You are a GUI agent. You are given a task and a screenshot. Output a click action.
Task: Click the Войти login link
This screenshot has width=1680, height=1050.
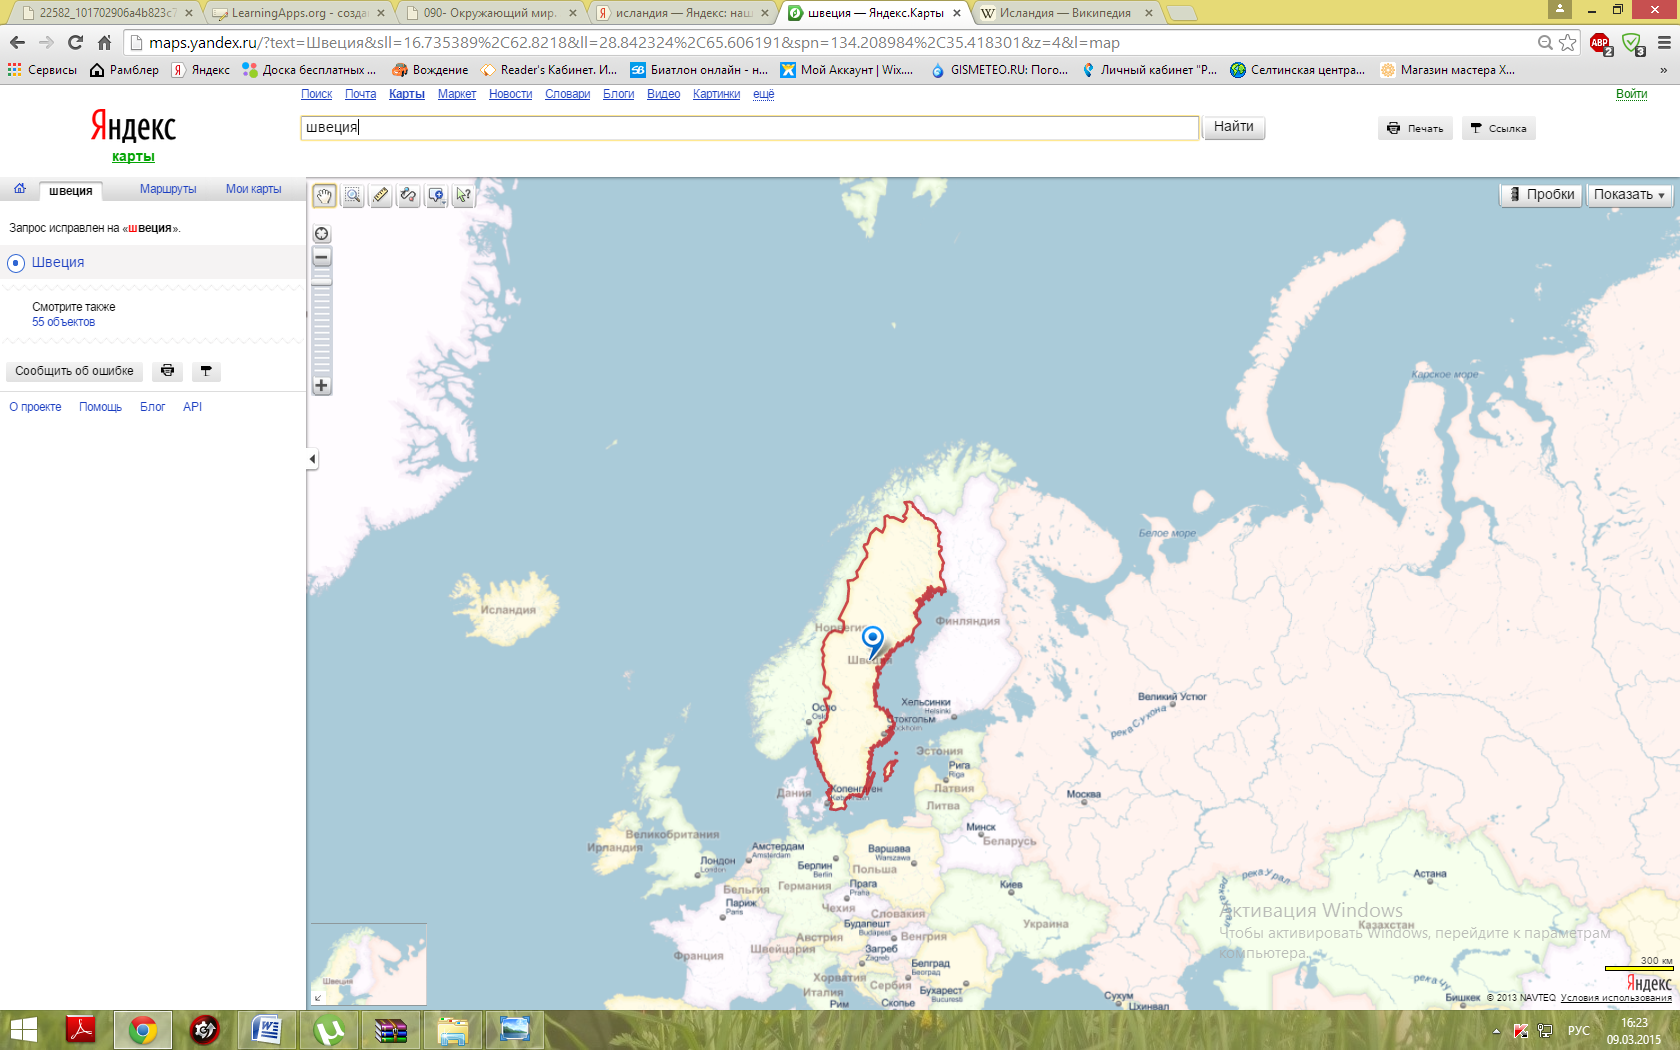(x=1631, y=94)
